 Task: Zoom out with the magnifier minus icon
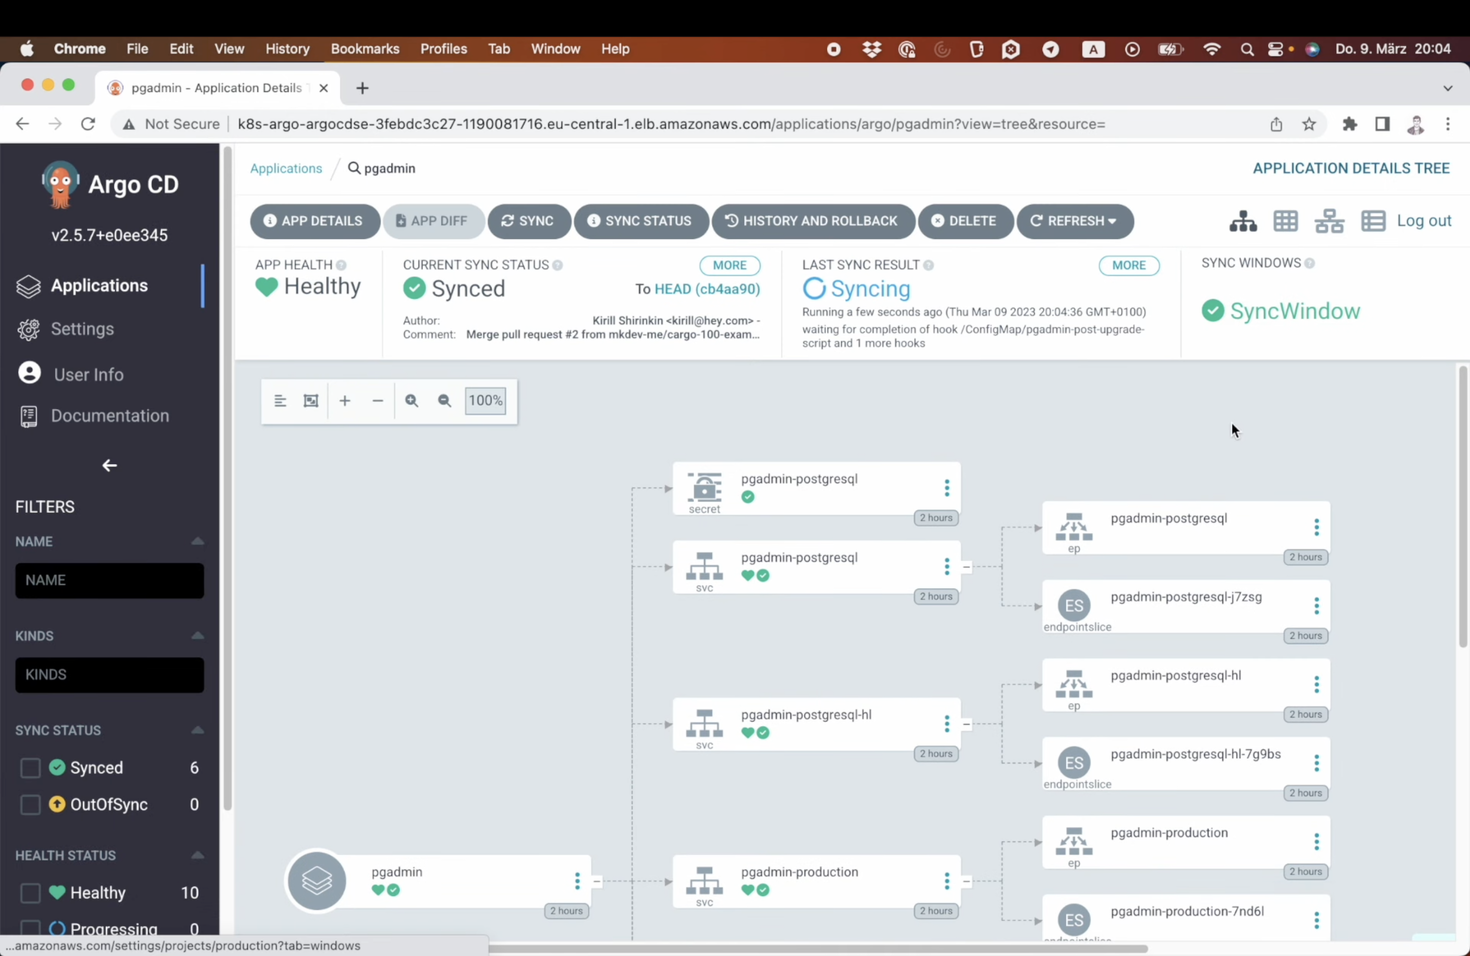point(445,401)
